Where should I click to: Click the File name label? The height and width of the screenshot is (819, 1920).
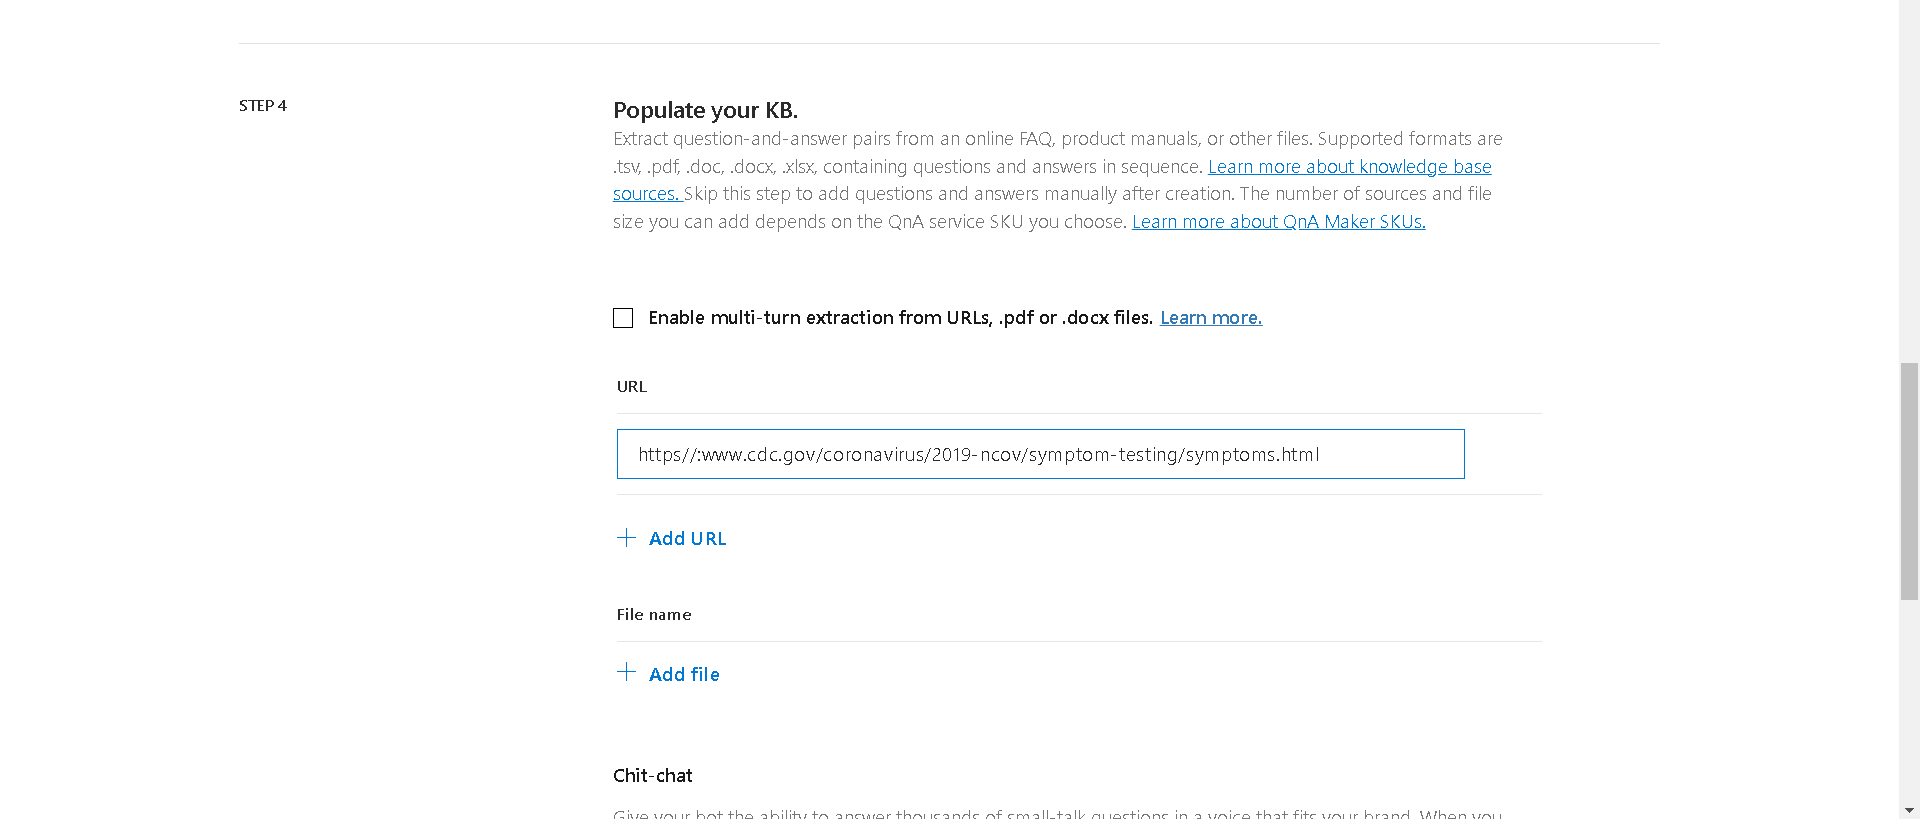654,614
